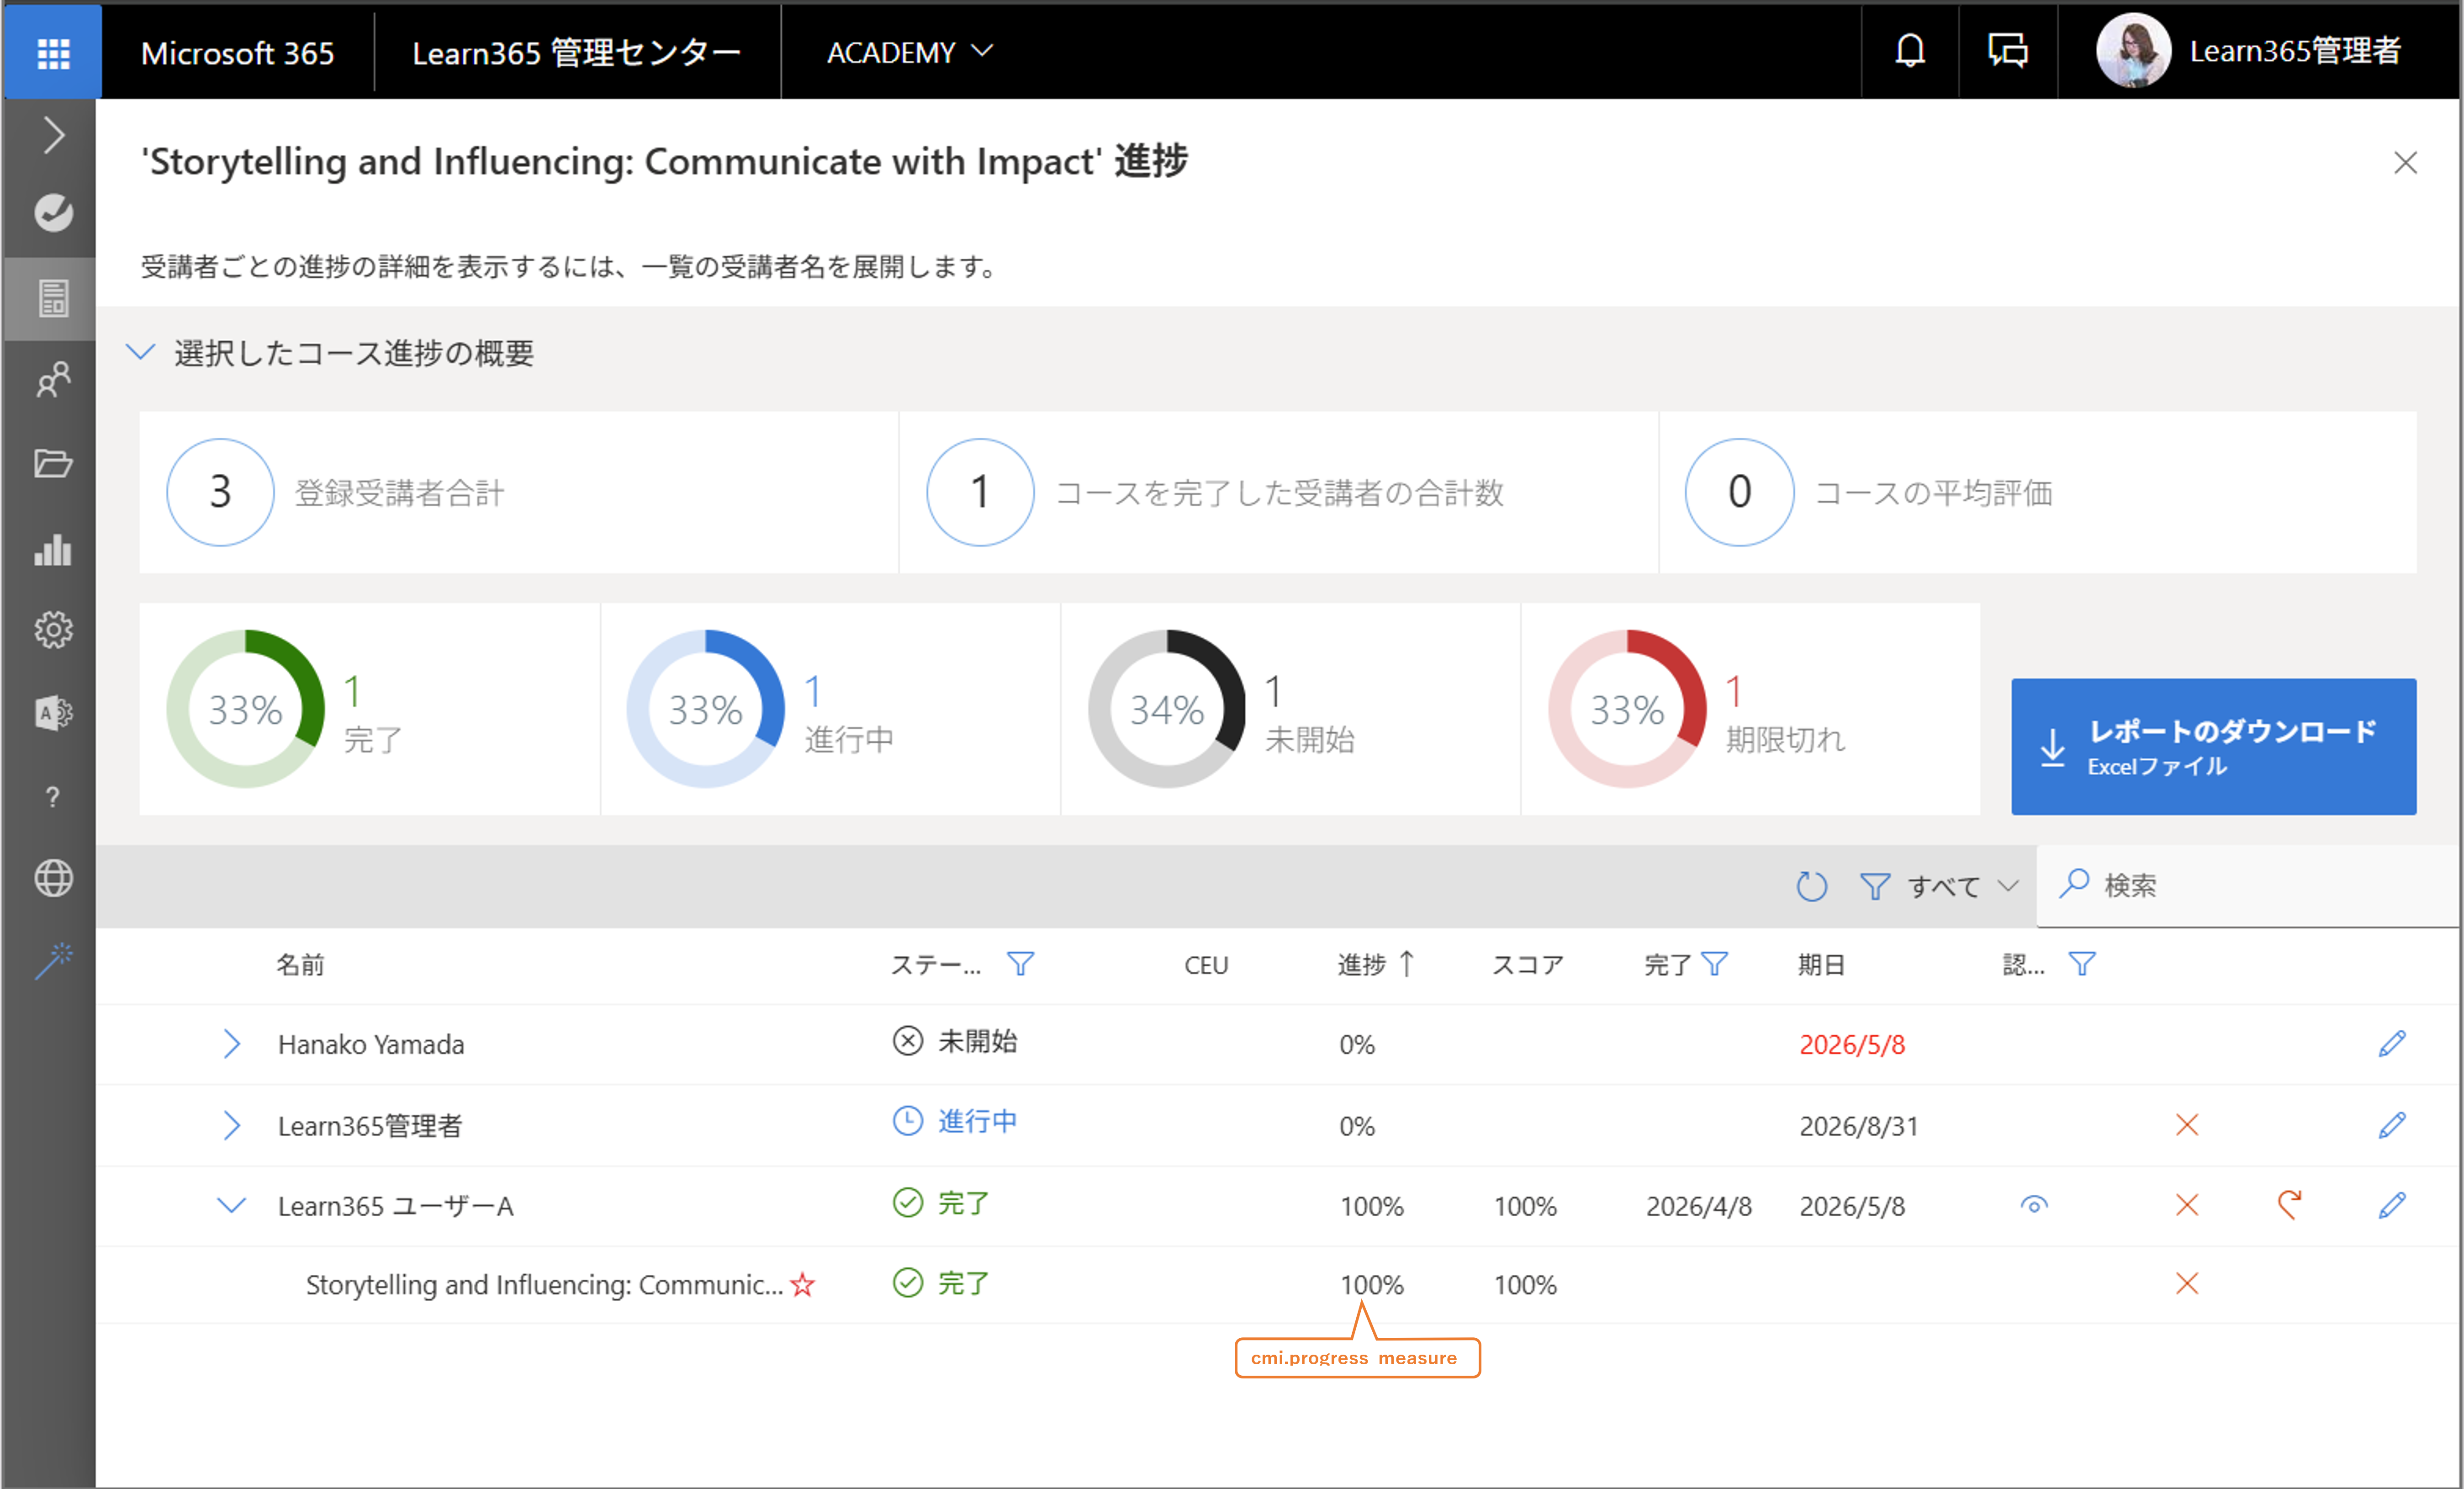
Task: Click the black 未開始 34% donut chart
Action: click(1166, 709)
